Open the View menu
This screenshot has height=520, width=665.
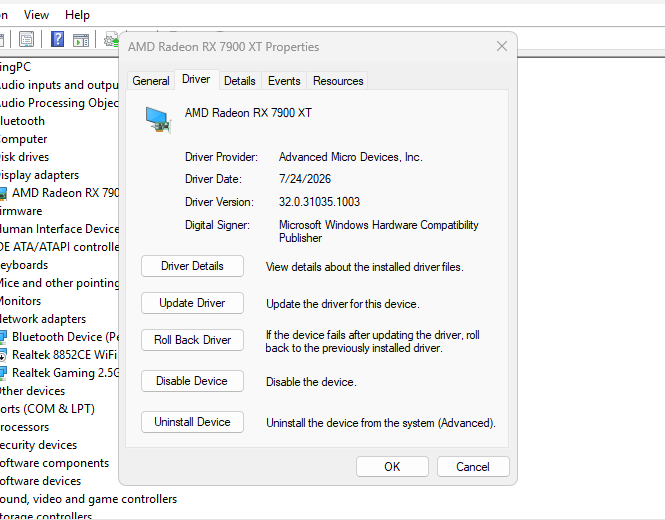(x=36, y=15)
